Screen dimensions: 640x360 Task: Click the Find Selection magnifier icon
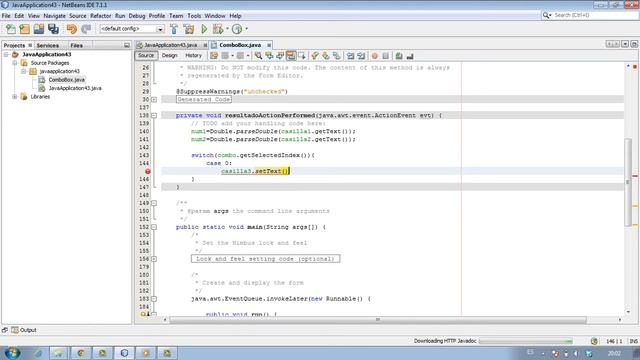[258, 56]
